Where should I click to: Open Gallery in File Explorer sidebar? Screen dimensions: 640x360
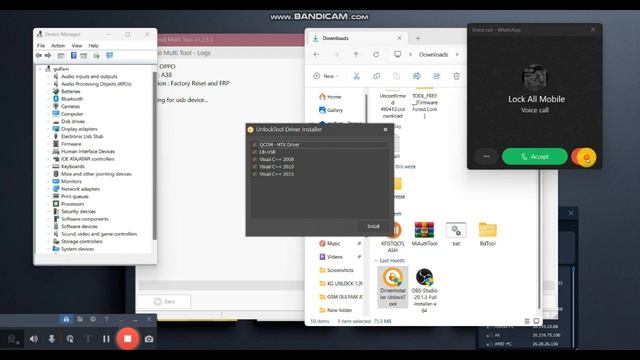click(331, 110)
